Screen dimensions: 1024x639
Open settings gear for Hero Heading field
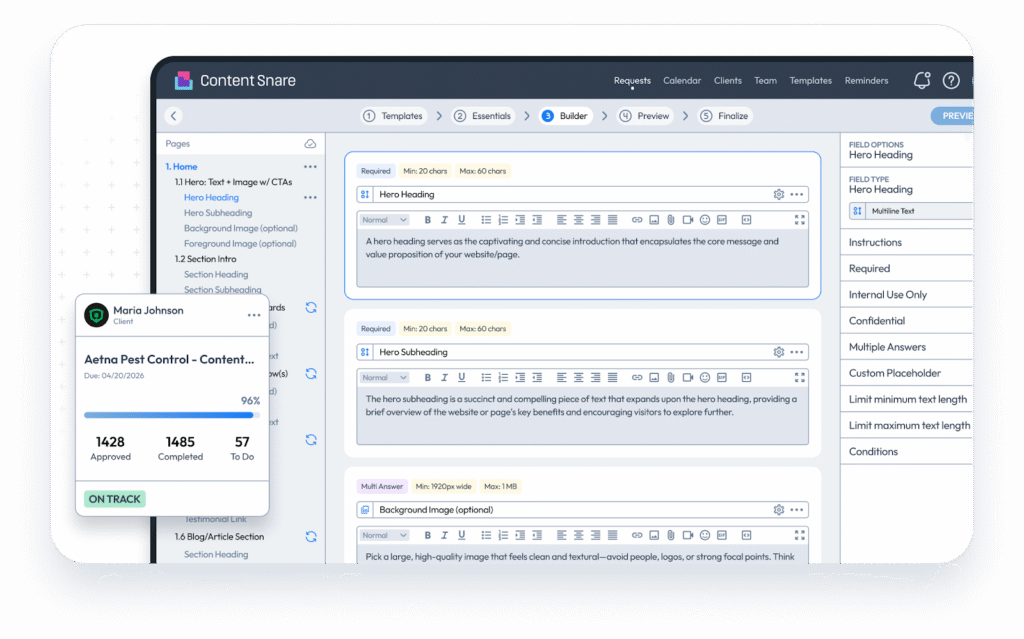(x=778, y=194)
